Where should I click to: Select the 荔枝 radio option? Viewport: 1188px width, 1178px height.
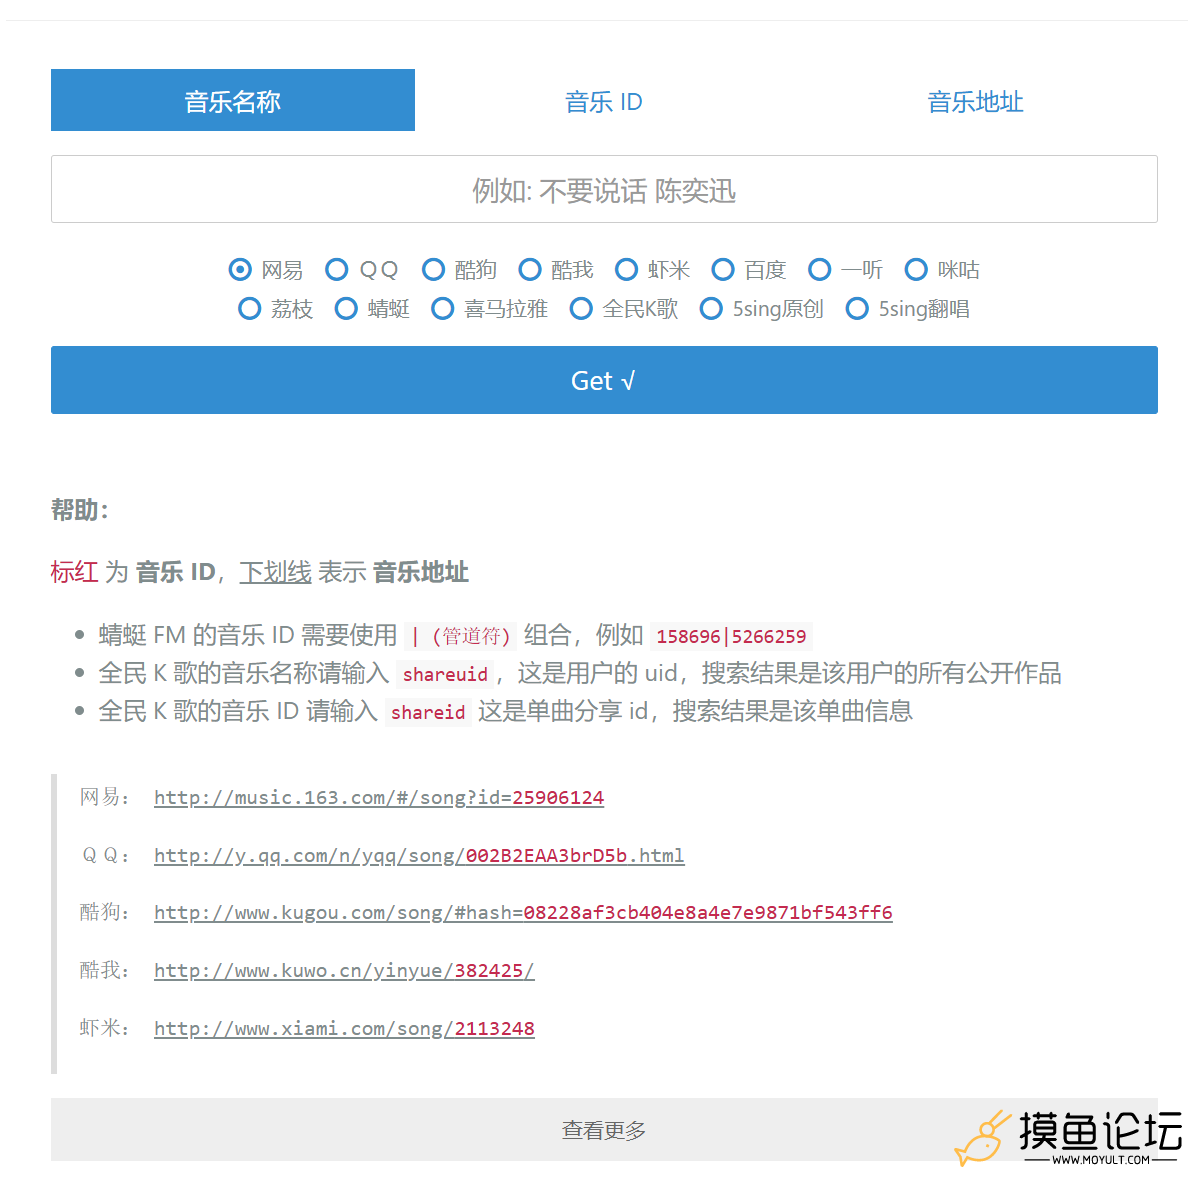(x=249, y=309)
